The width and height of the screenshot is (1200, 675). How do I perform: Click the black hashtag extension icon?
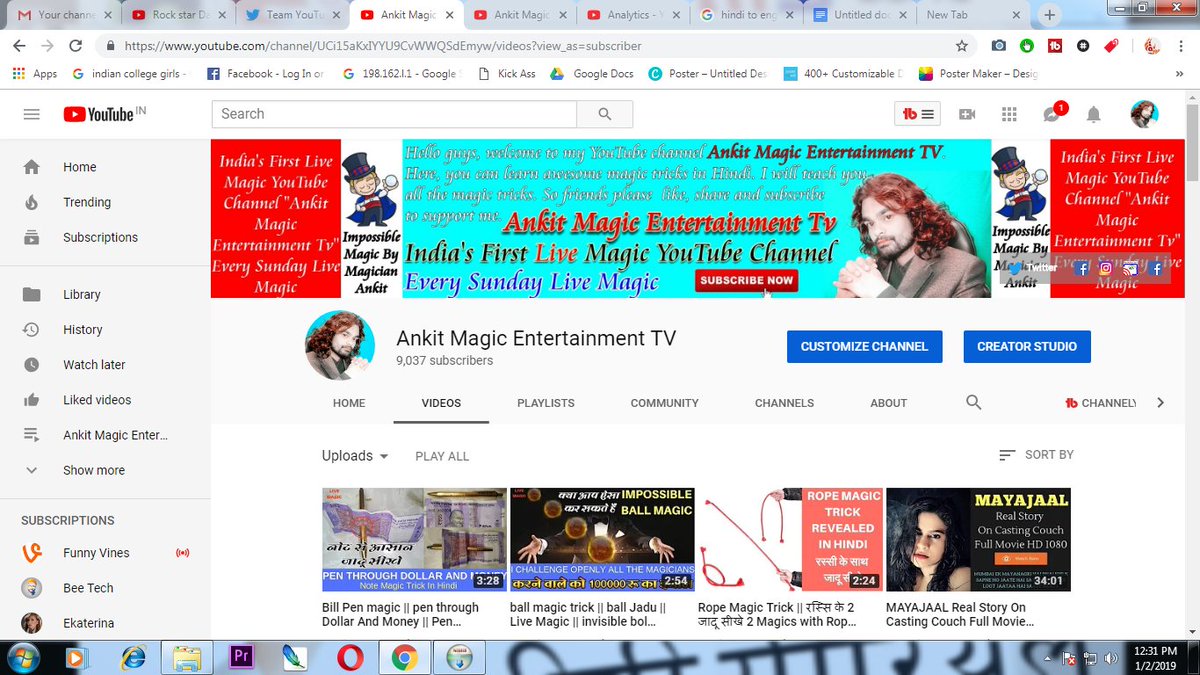(1083, 46)
